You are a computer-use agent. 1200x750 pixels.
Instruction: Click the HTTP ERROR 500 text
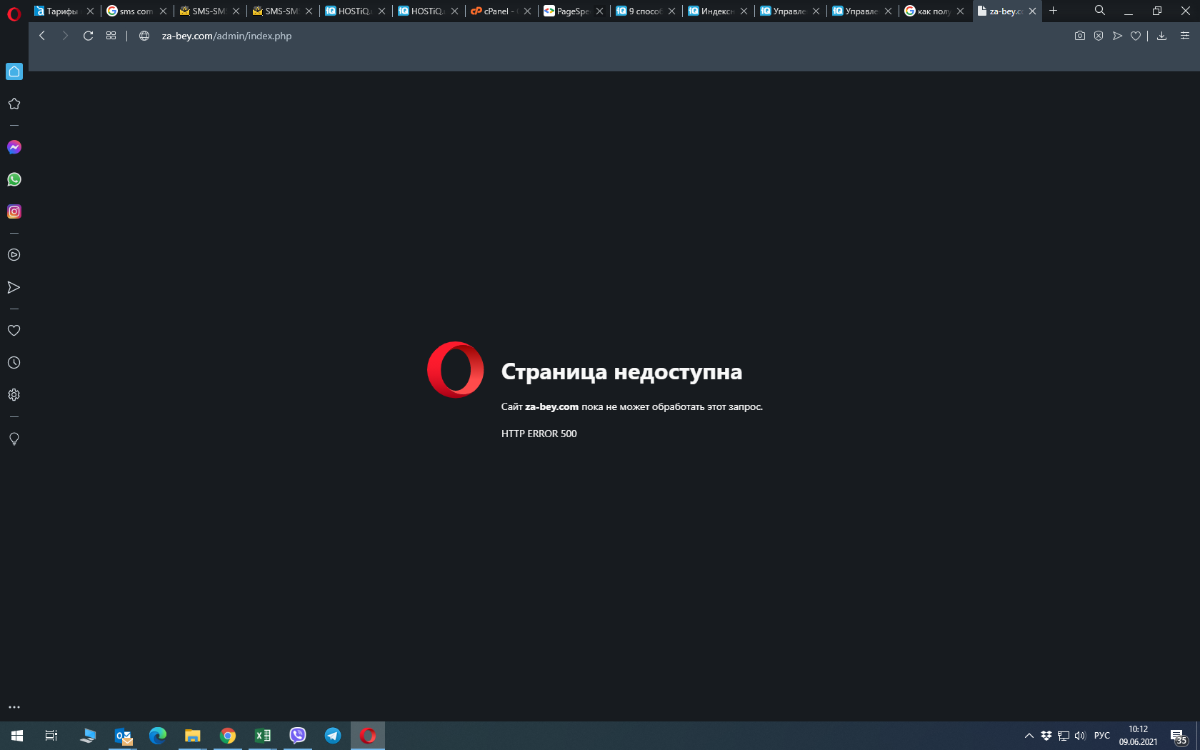coord(539,434)
